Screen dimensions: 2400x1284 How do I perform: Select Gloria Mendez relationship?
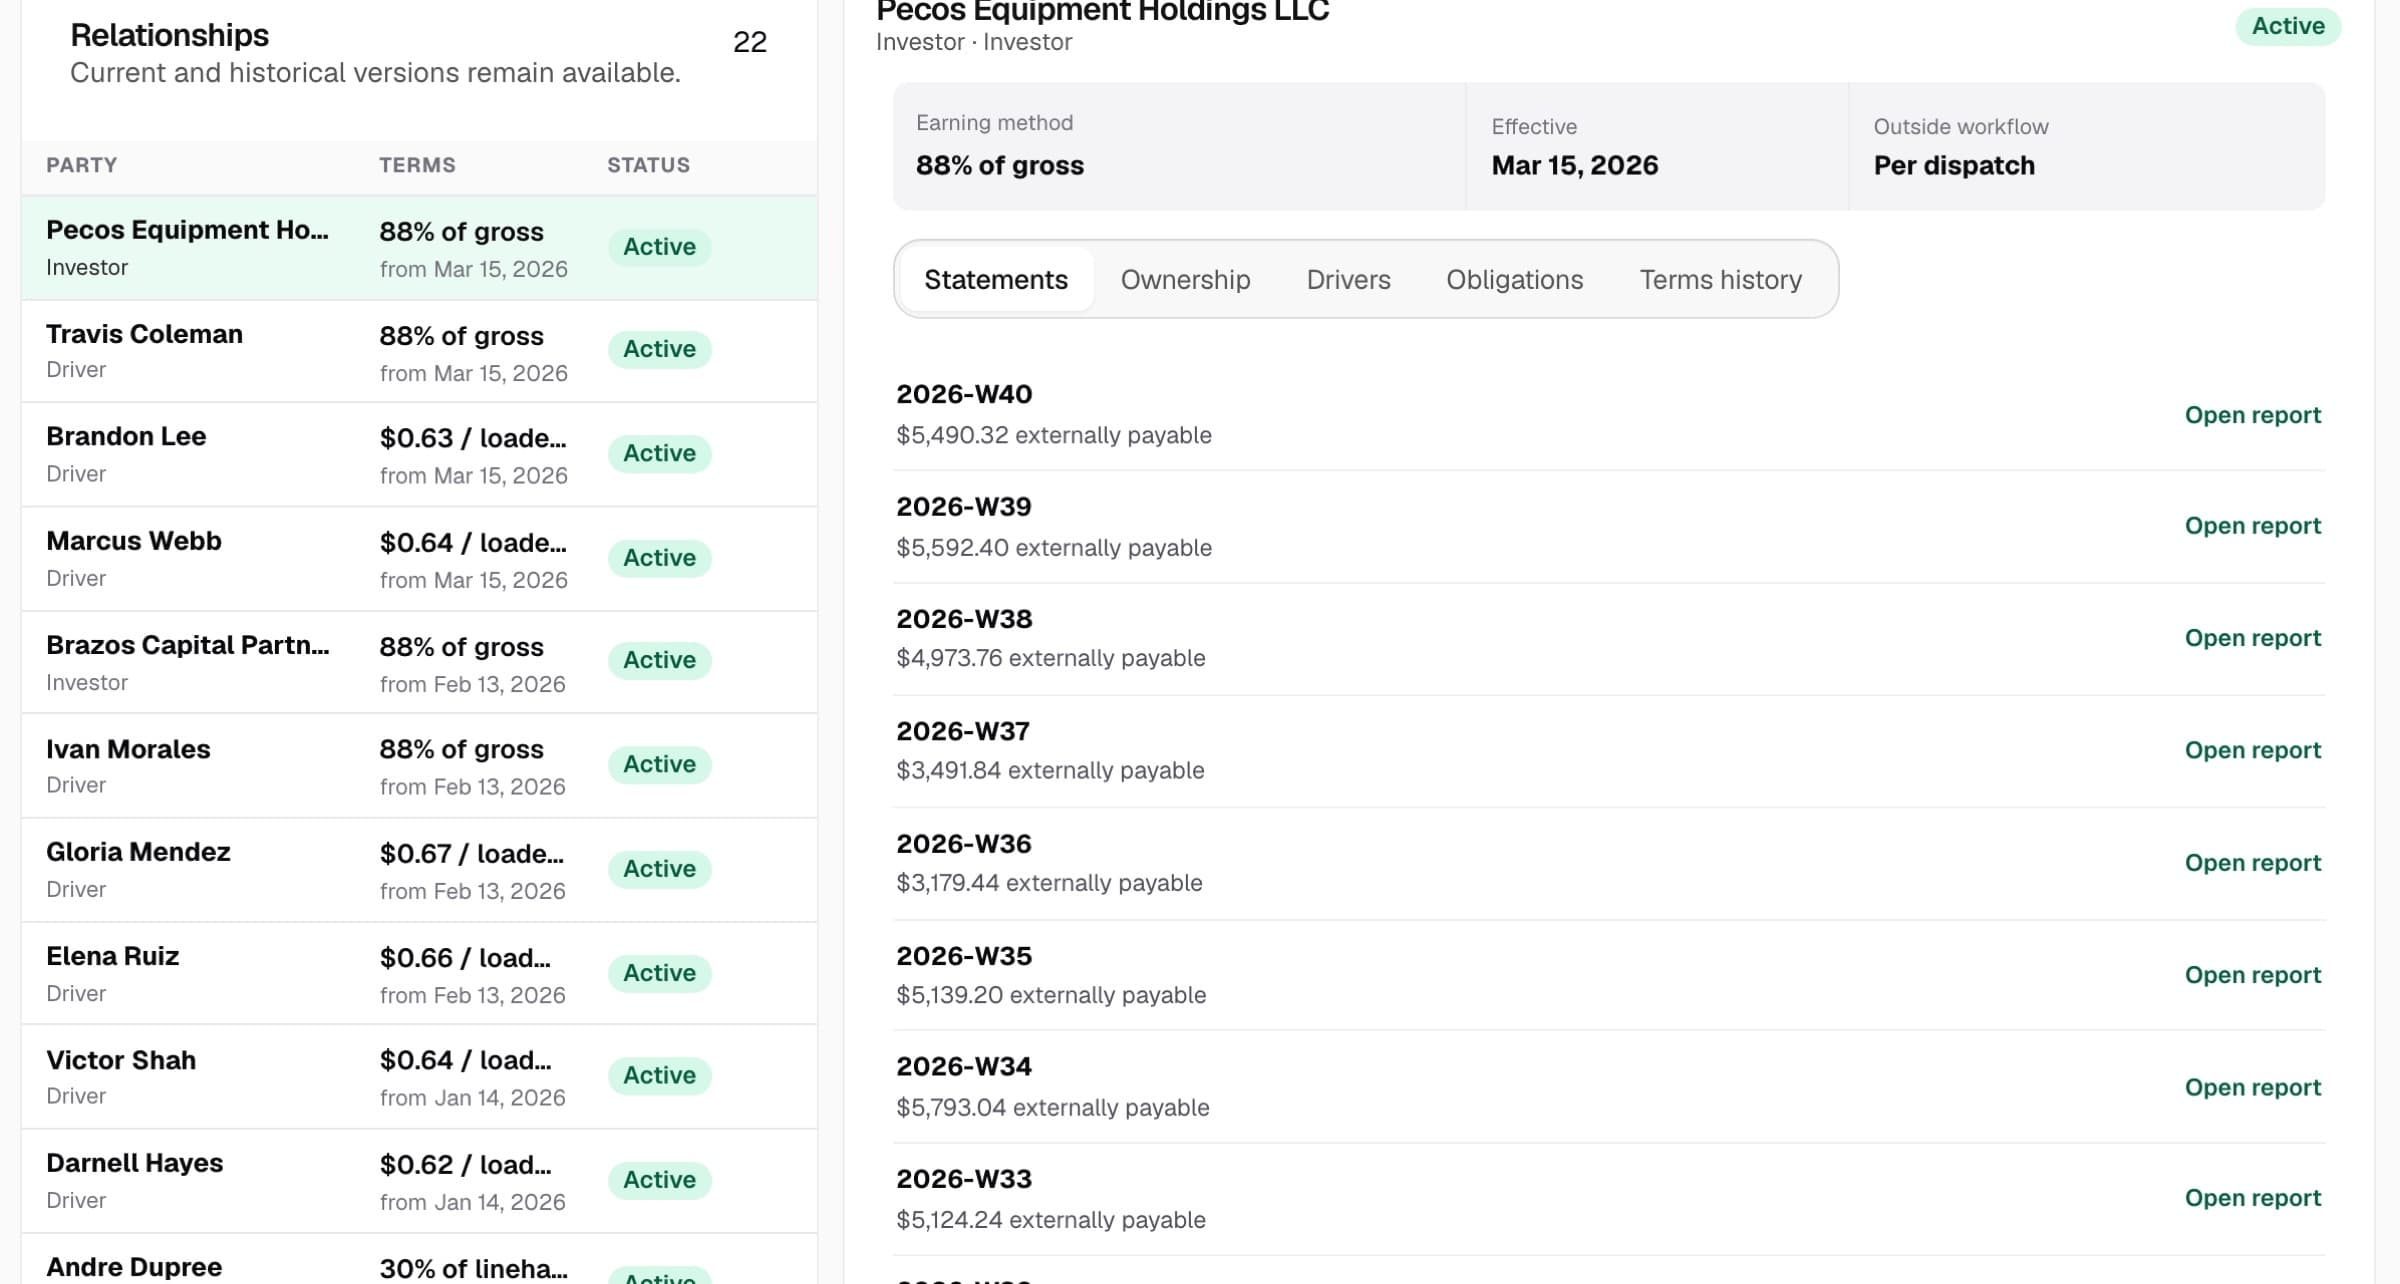click(419, 870)
